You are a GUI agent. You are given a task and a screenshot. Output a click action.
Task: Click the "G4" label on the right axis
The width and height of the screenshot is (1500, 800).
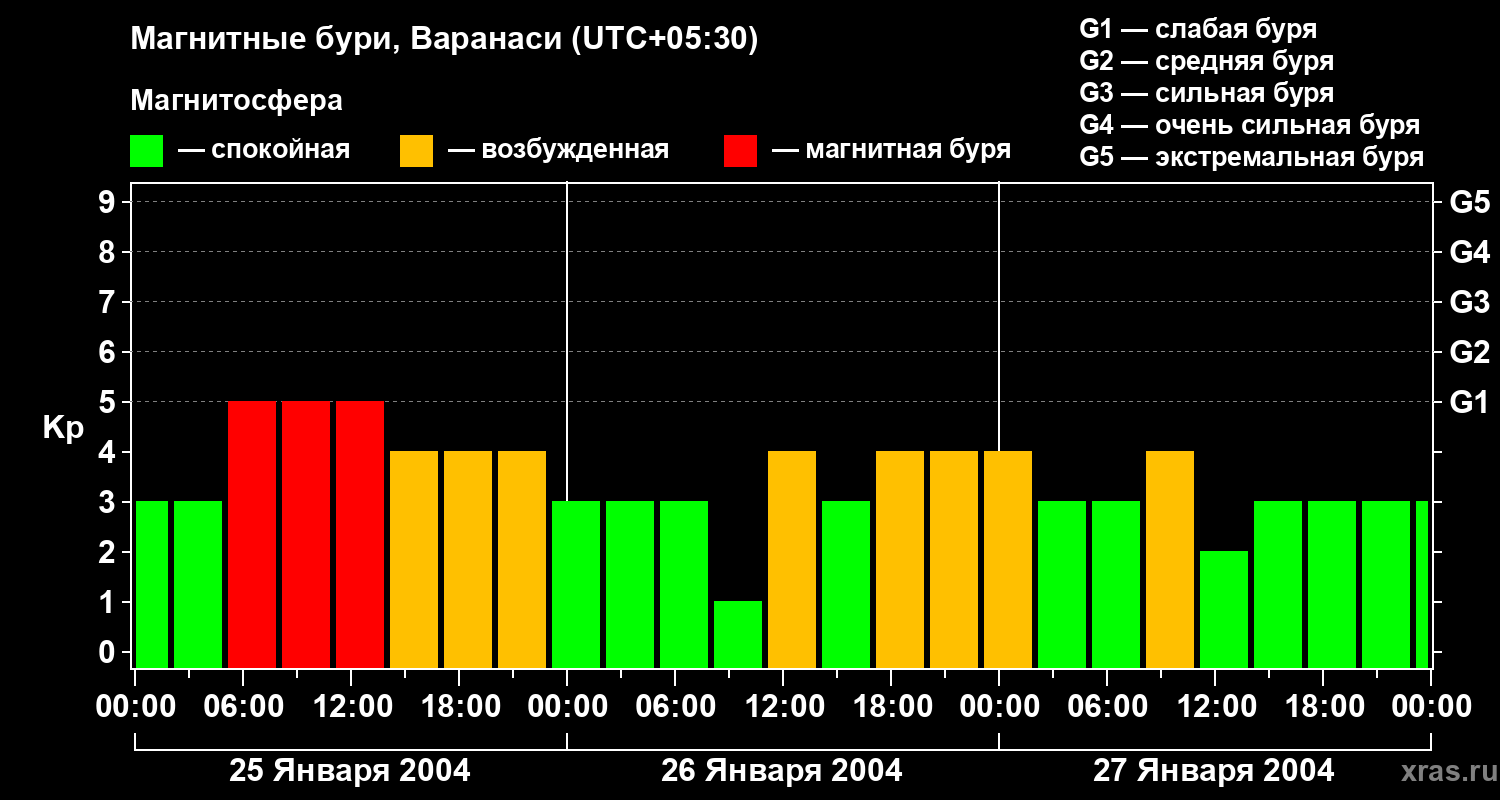(1469, 252)
